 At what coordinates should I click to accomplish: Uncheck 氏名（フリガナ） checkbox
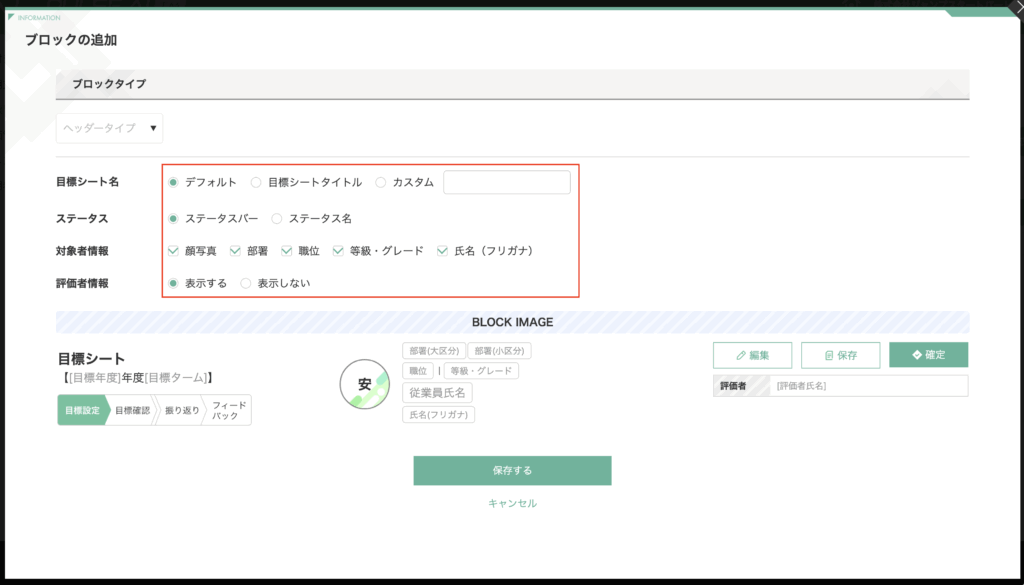(443, 251)
